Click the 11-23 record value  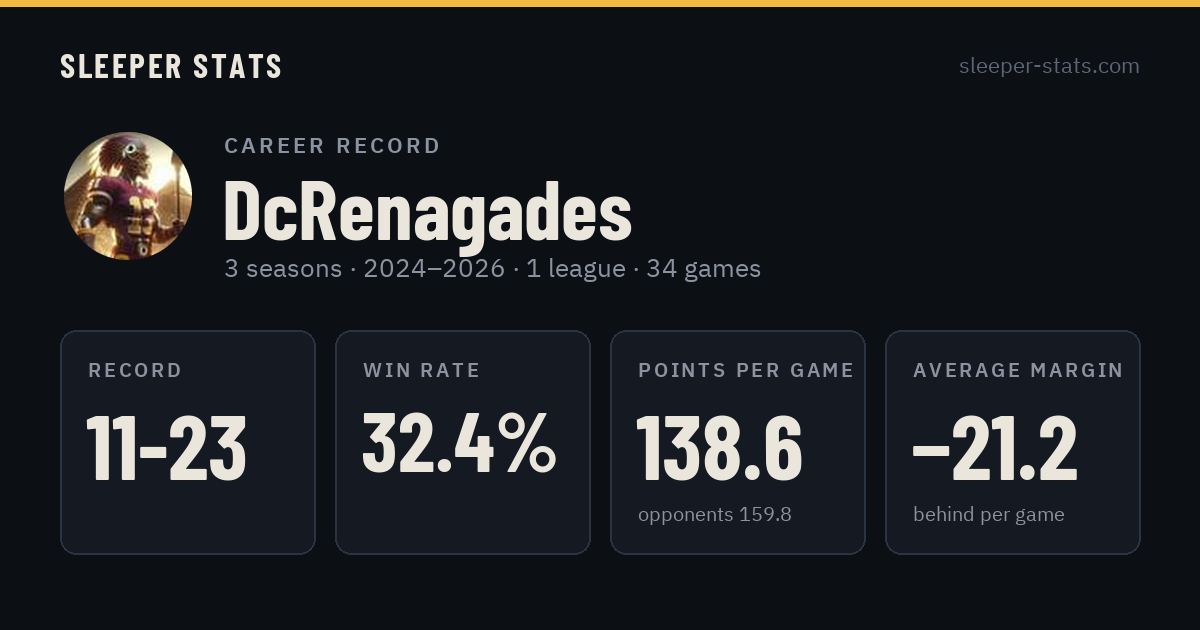[166, 448]
